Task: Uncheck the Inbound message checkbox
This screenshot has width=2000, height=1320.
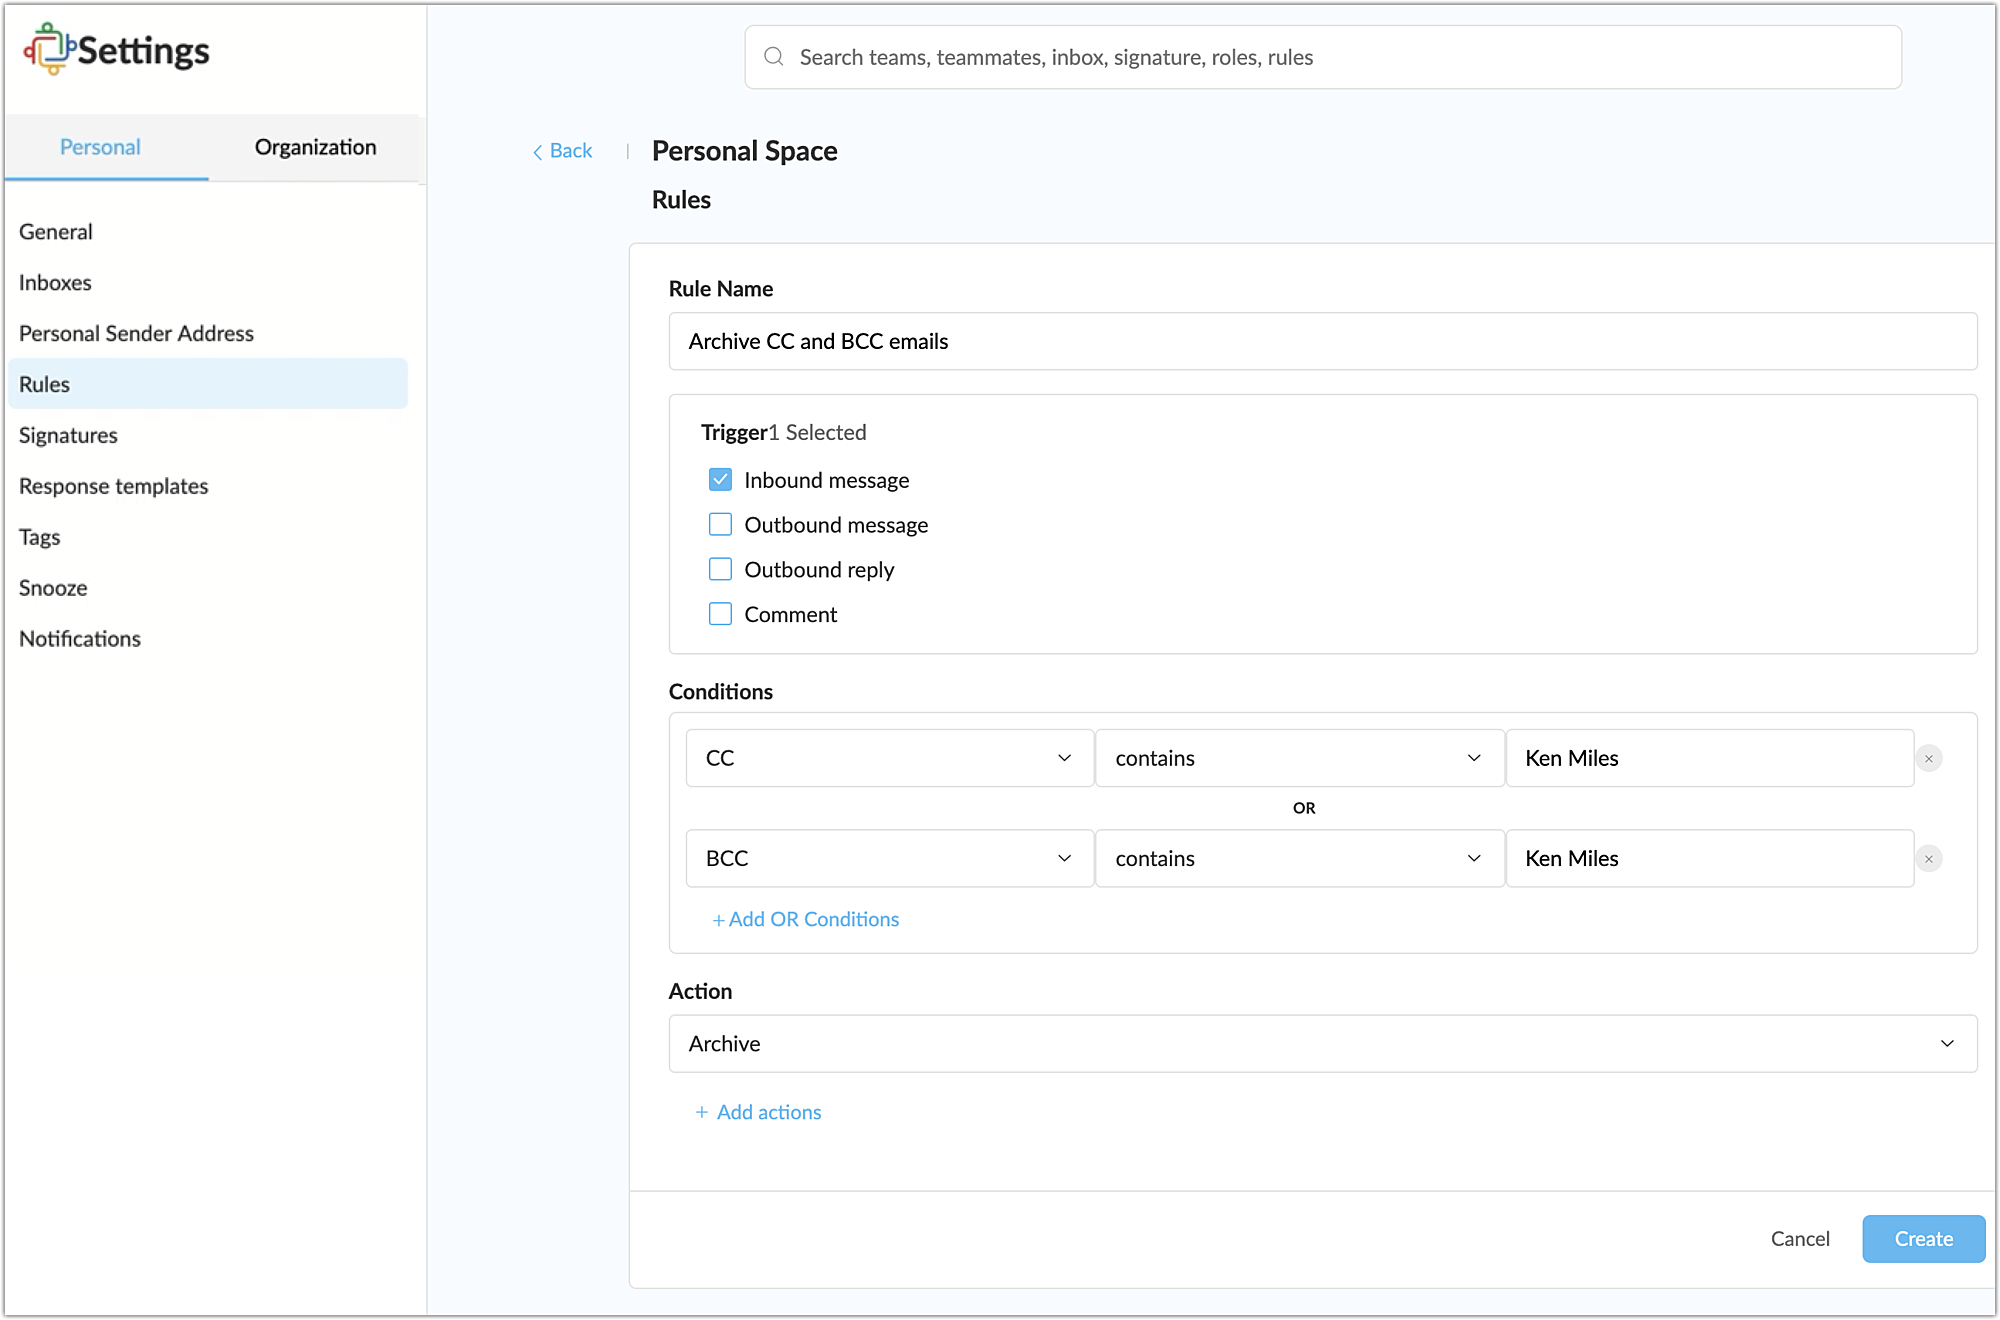Action: 720,480
